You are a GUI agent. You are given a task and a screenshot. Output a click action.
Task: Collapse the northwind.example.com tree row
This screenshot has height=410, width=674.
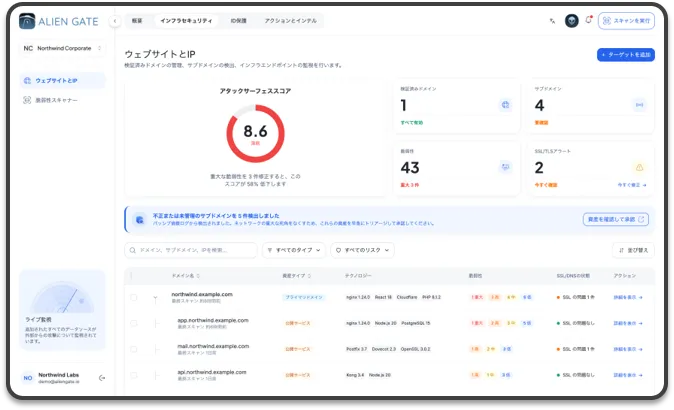pos(155,298)
